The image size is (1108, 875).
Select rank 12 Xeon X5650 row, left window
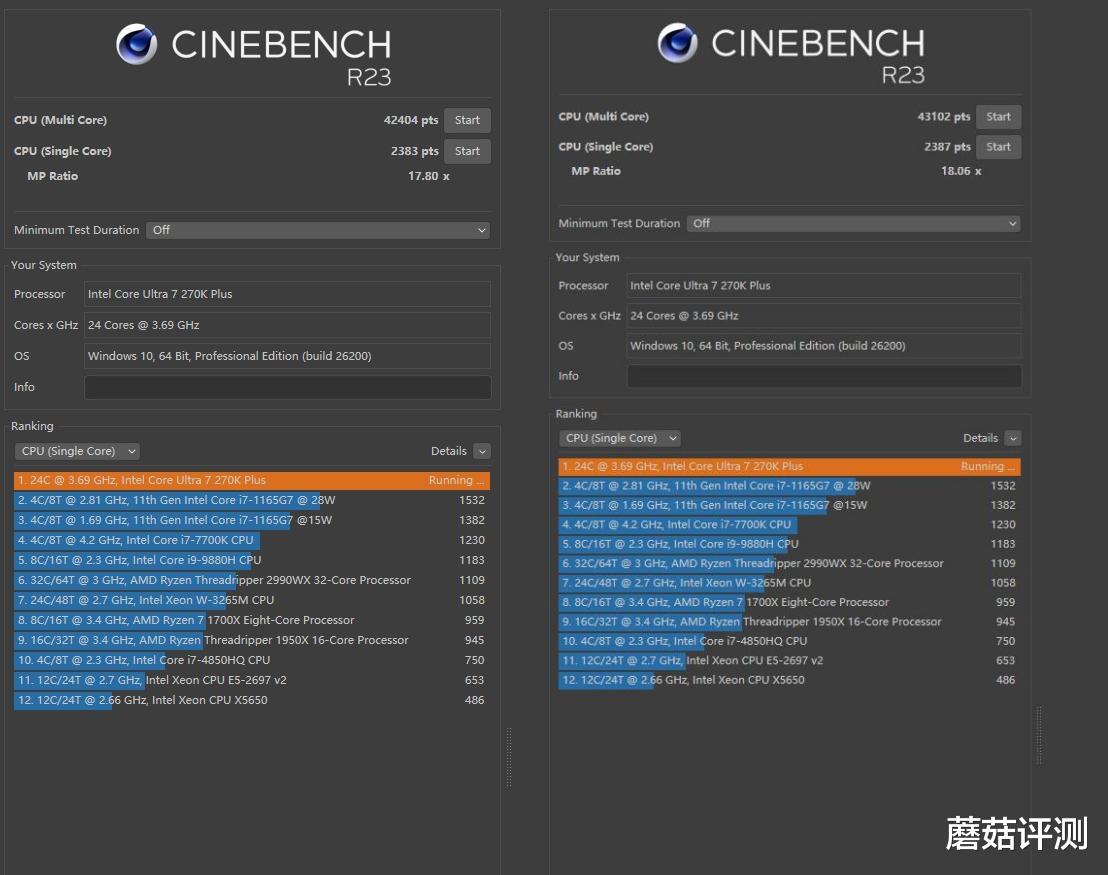(x=252, y=700)
